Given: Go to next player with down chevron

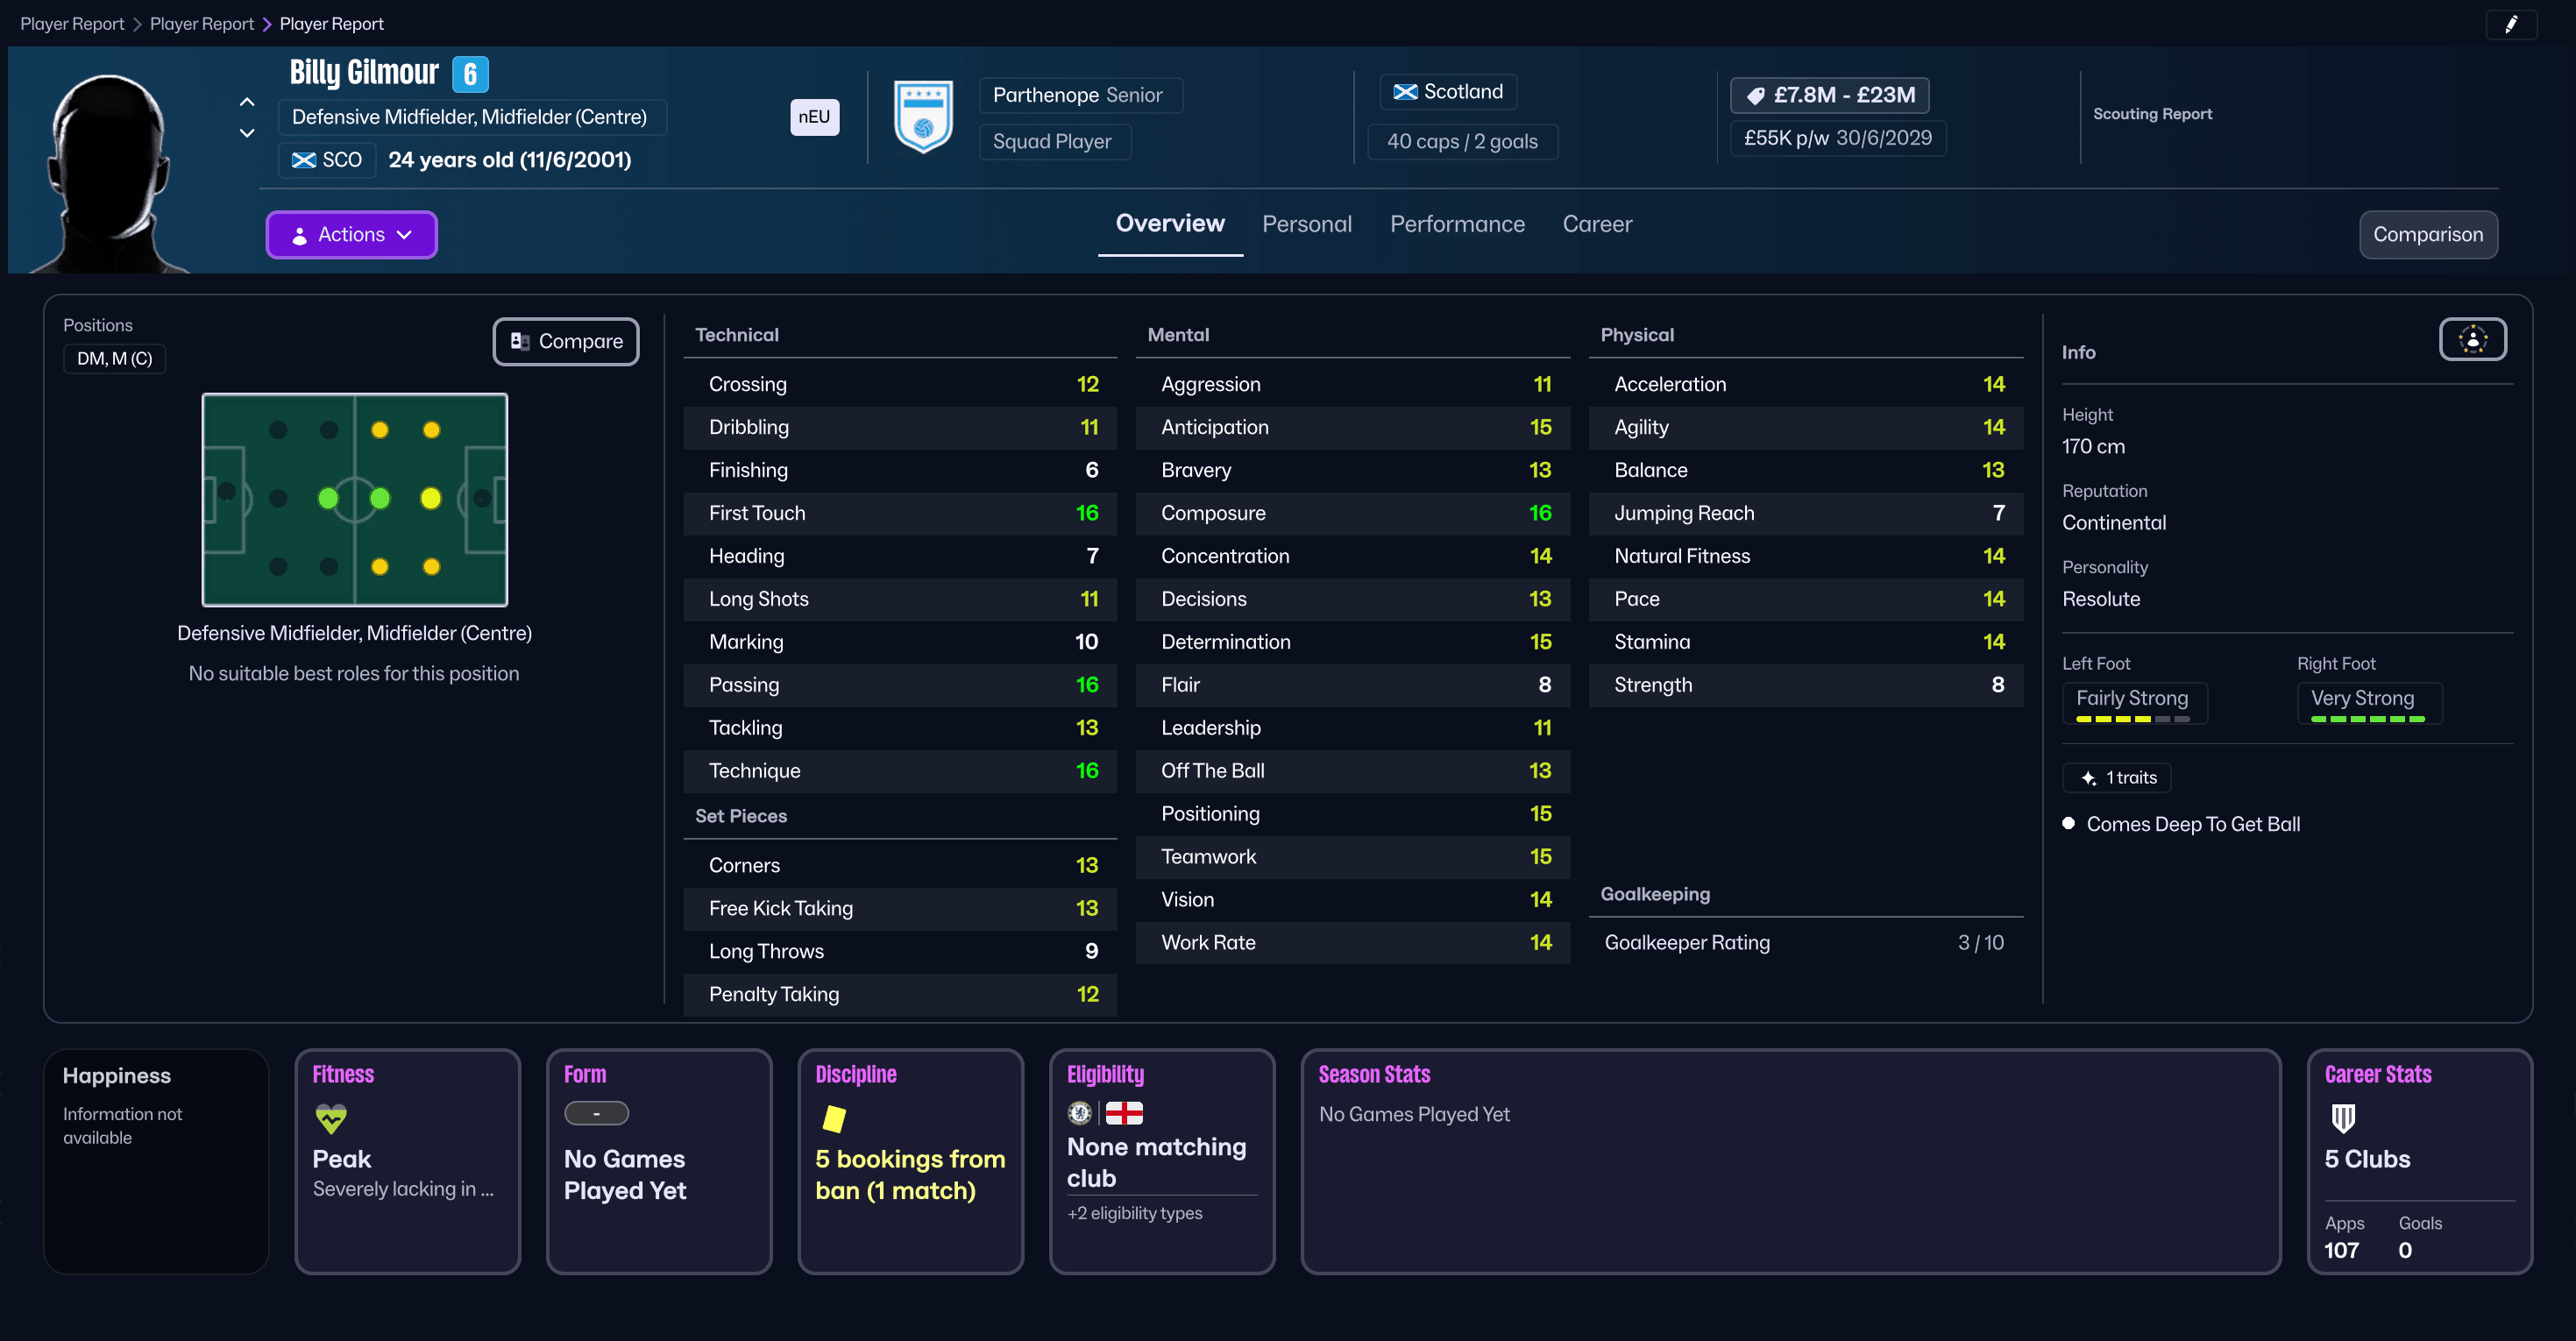Looking at the screenshot, I should (x=247, y=133).
